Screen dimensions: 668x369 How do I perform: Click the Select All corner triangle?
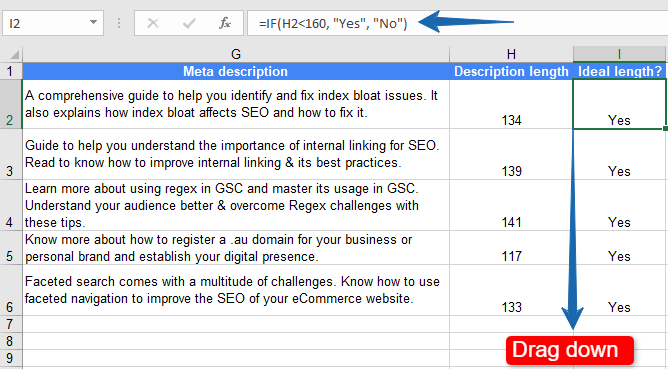(x=14, y=55)
